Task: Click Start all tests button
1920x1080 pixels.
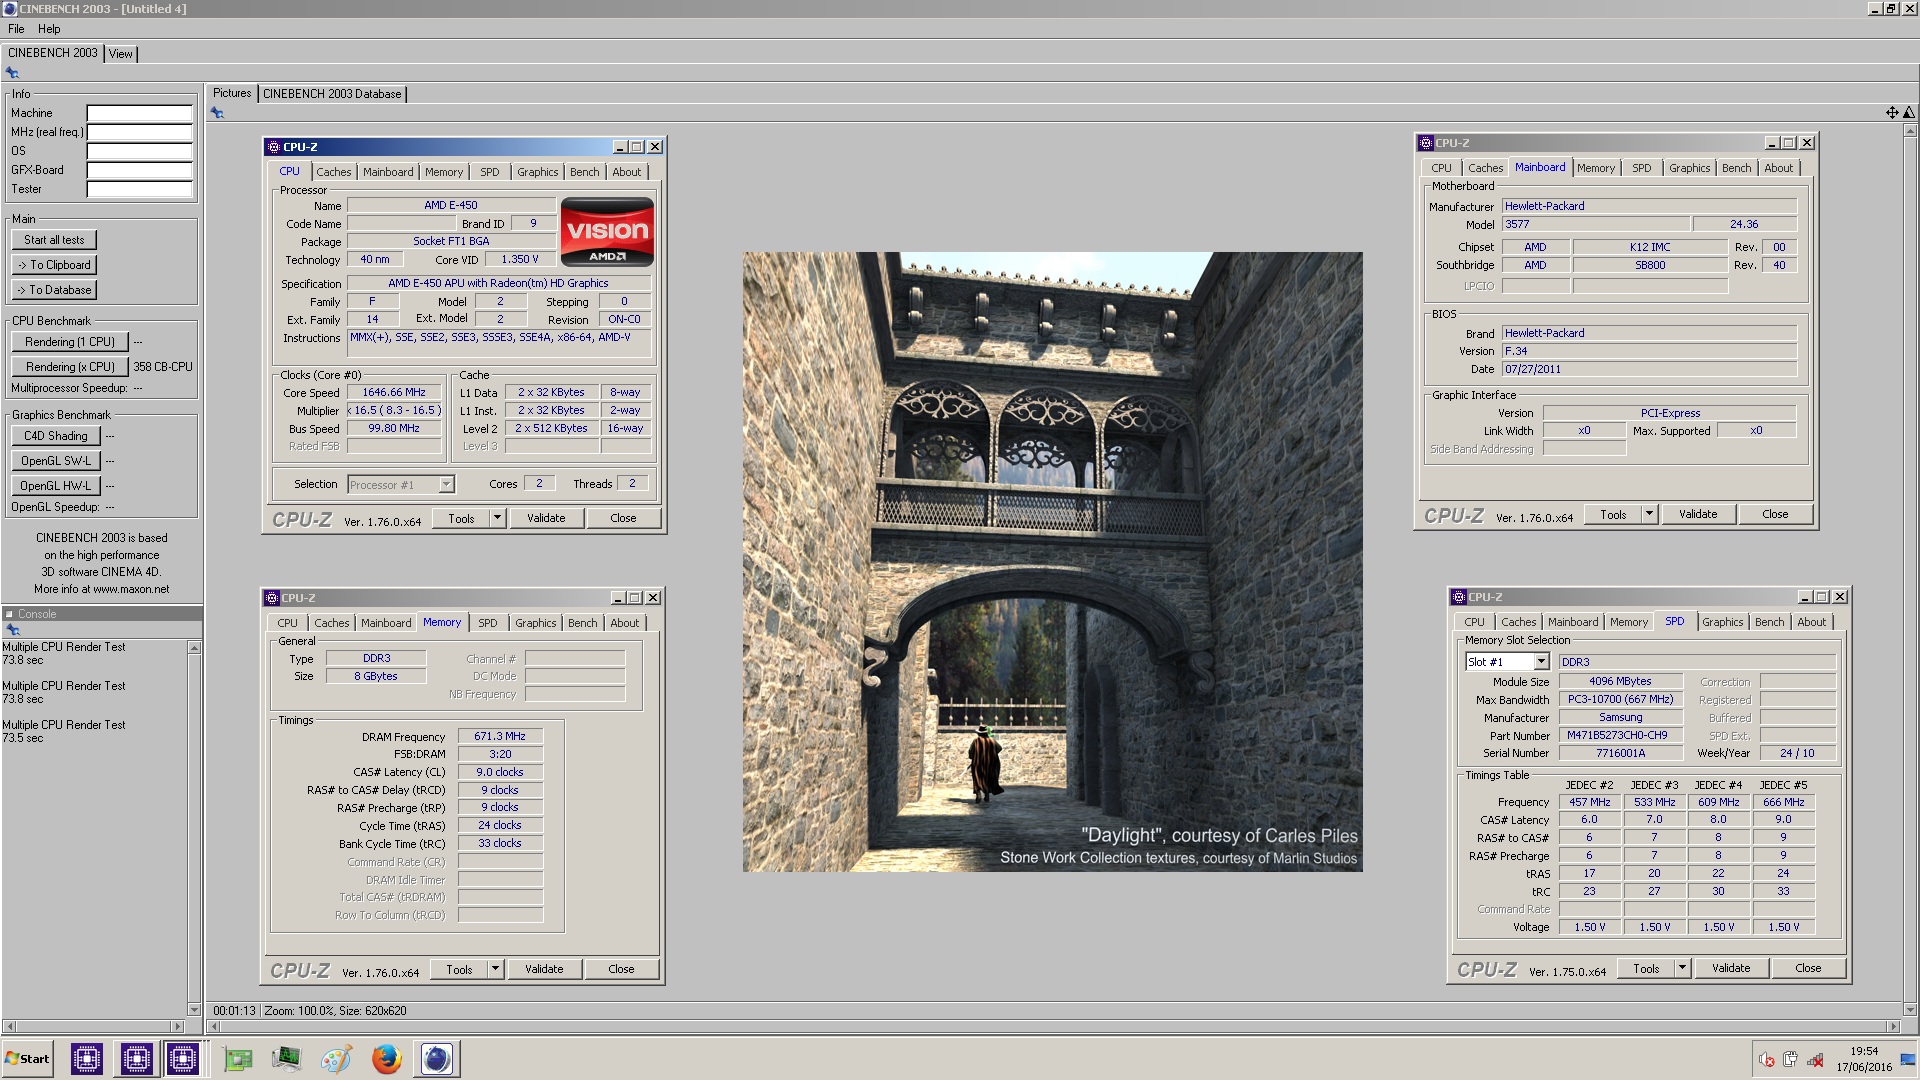Action: pos(54,240)
